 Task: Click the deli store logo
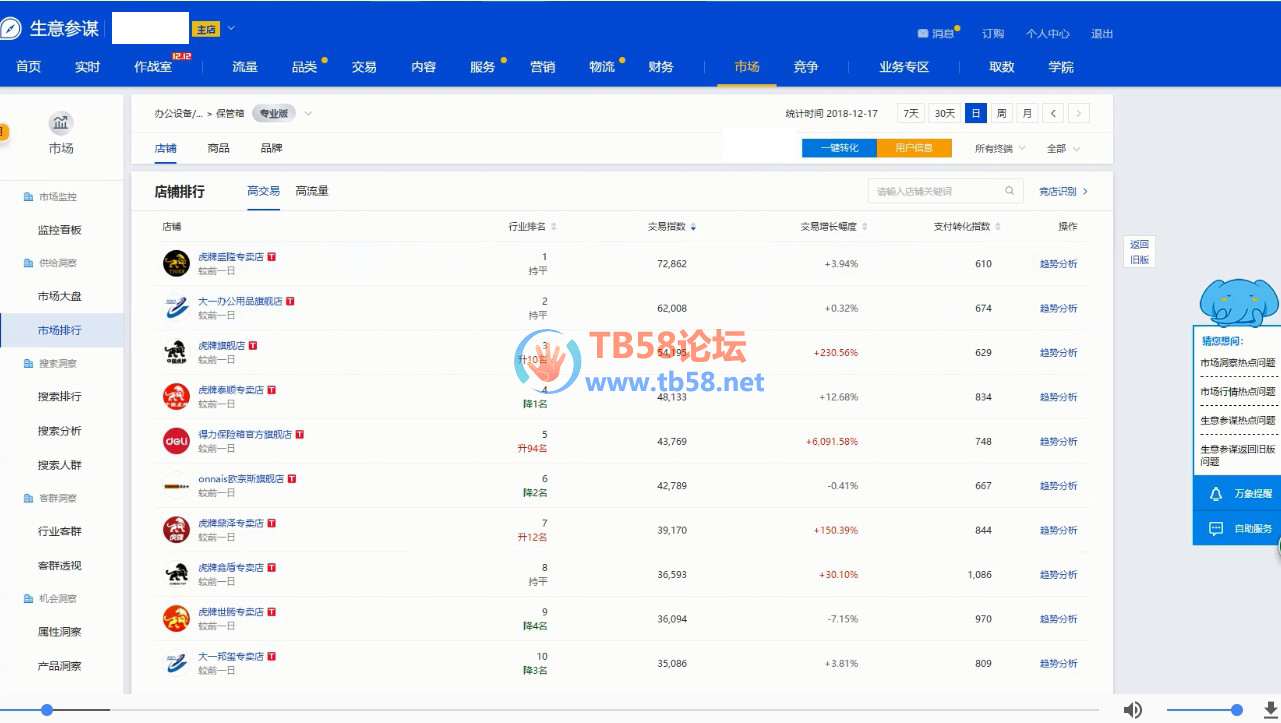pos(176,441)
